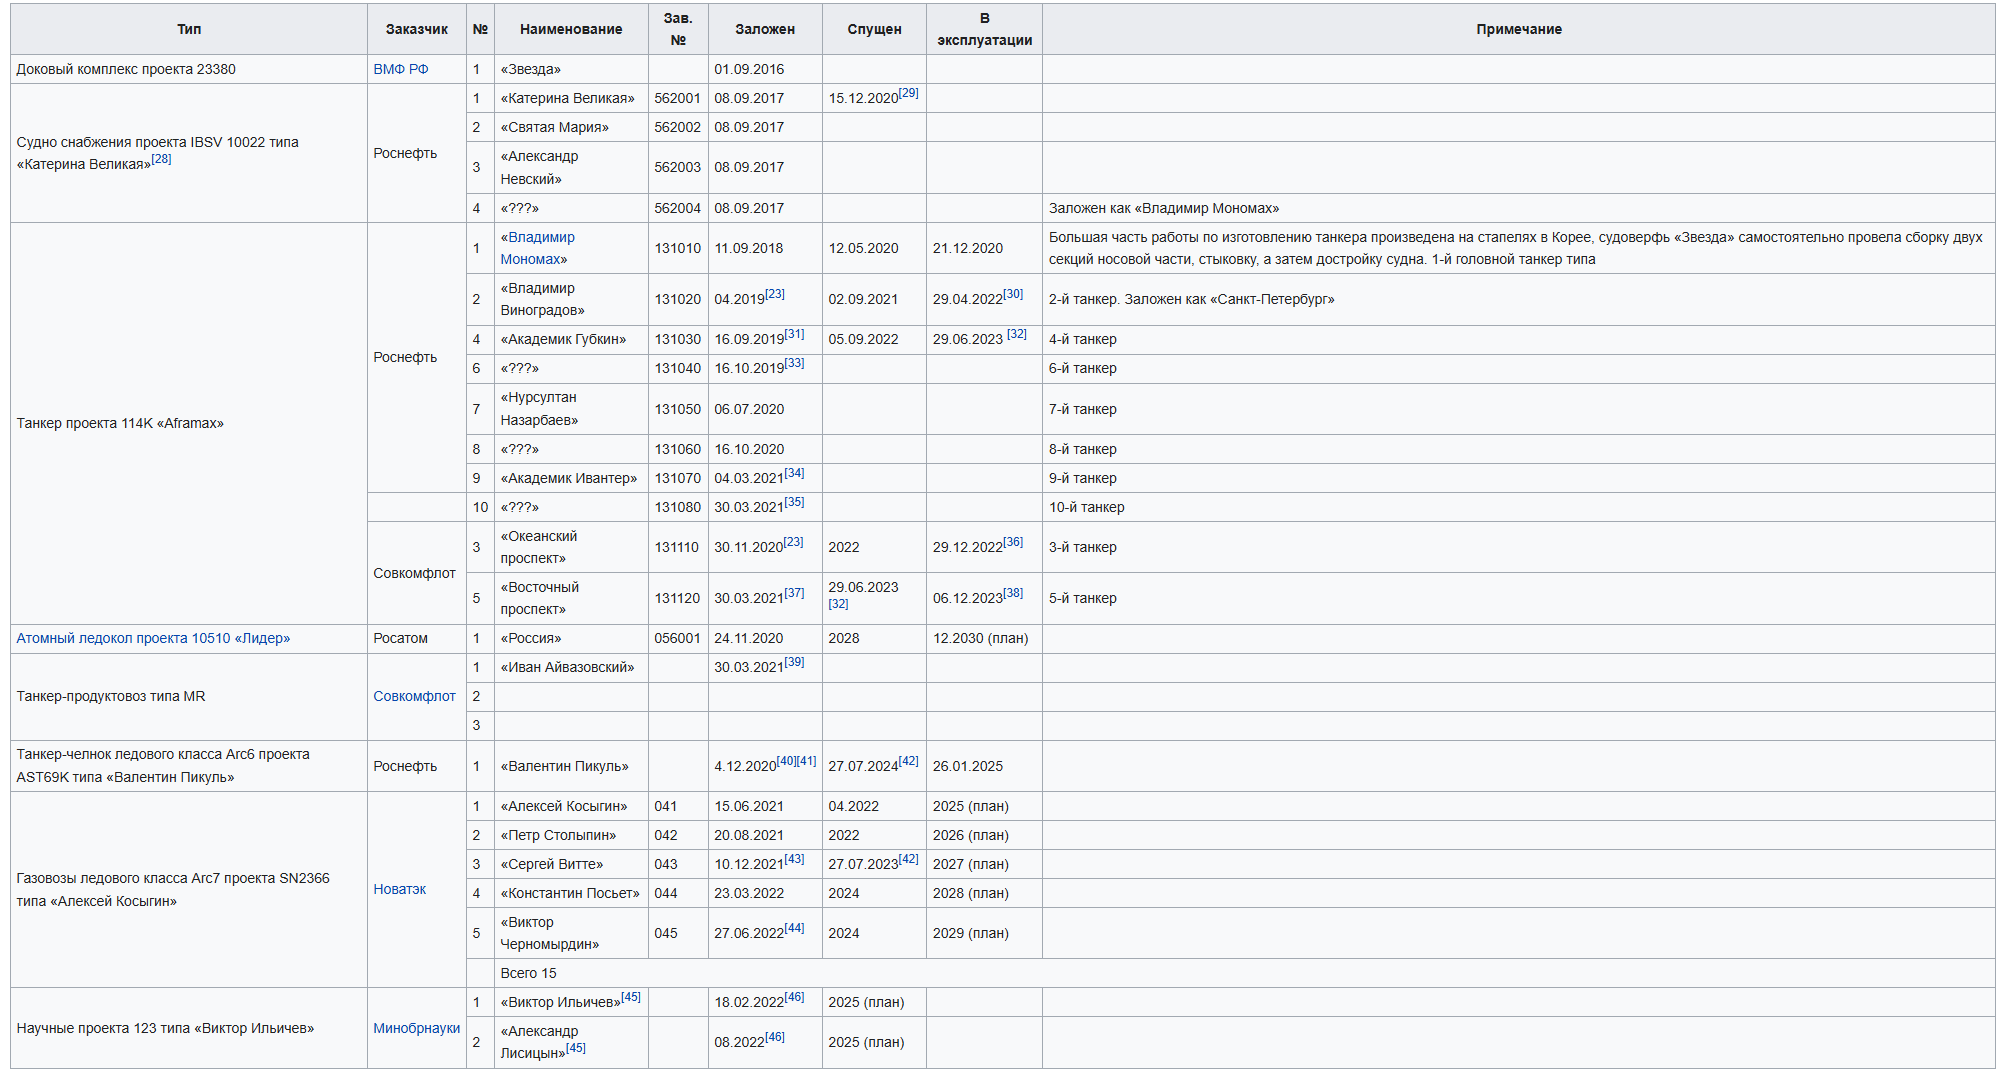Open reference [42] beside 27.07.2023
The width and height of the screenshot is (2002, 1076).
point(908,859)
